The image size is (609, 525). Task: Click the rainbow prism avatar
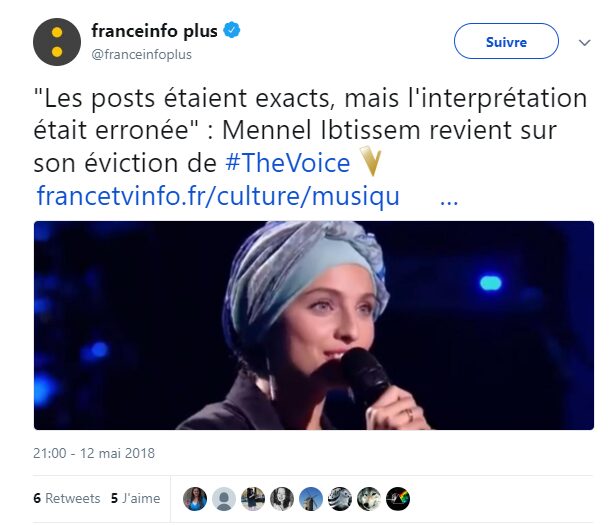click(x=398, y=499)
